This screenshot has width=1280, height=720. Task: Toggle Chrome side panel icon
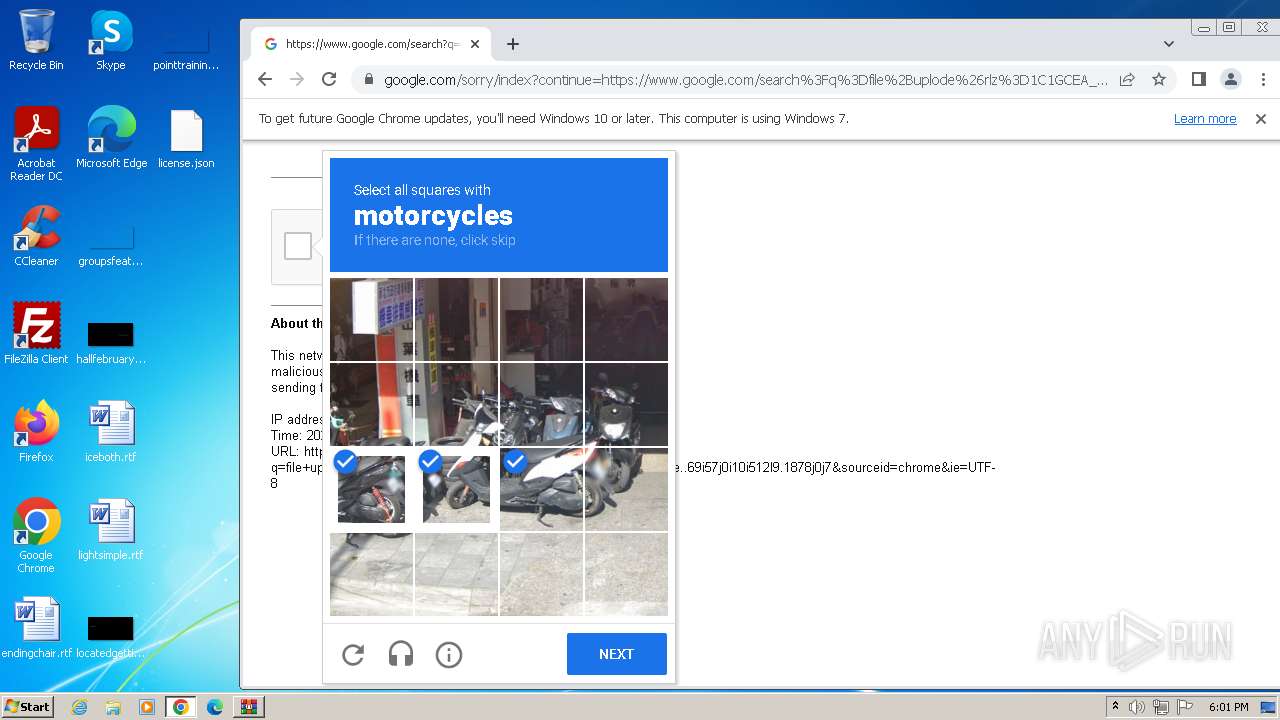(1199, 79)
